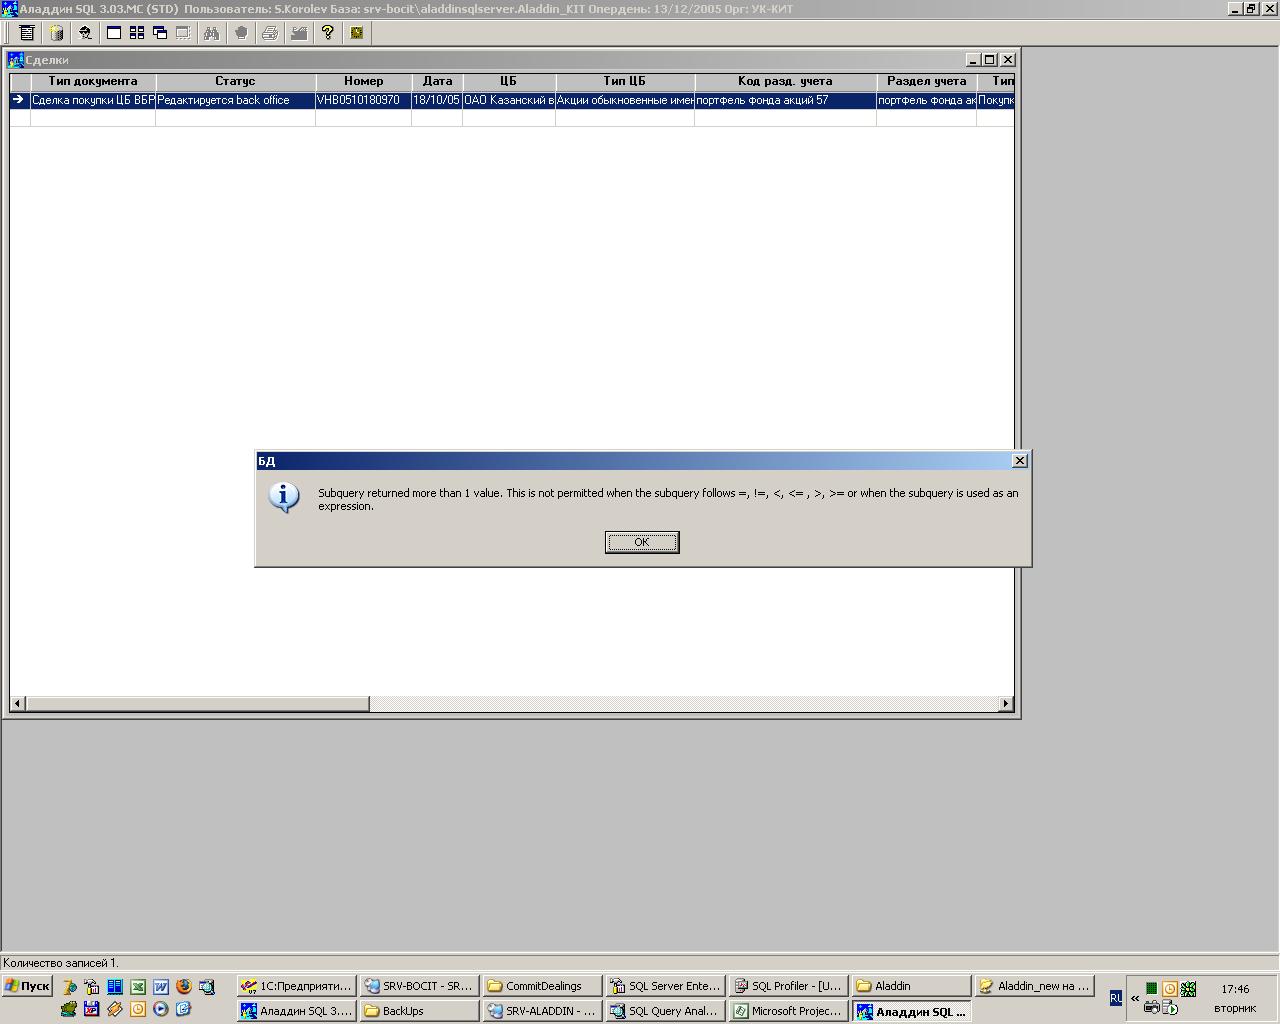Click the single window layout toolbar icon

pyautogui.click(x=114, y=33)
